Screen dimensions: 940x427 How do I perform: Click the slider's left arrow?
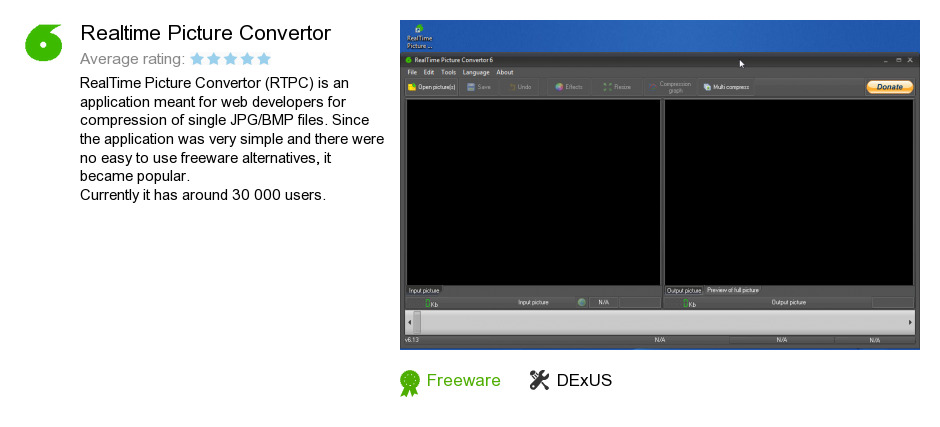409,322
